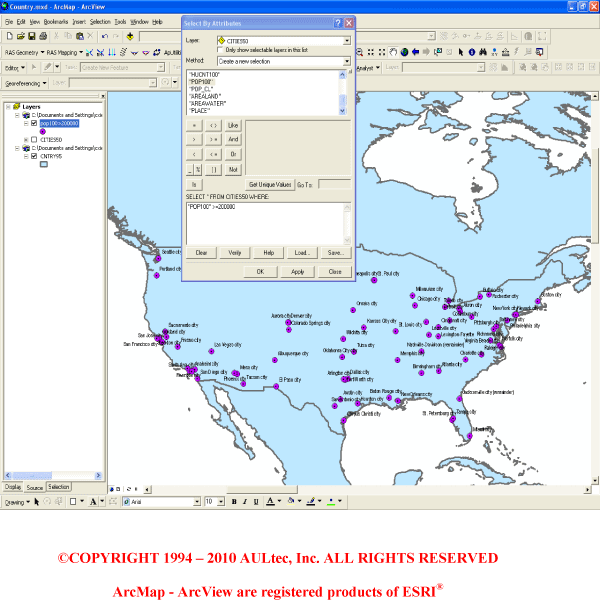Toggle bold text formatting
Viewport: 600px width, 604px height.
point(234,502)
